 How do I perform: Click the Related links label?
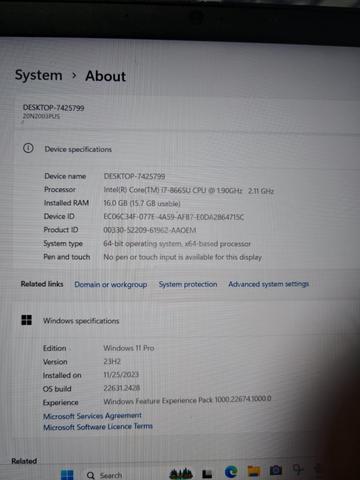point(42,284)
